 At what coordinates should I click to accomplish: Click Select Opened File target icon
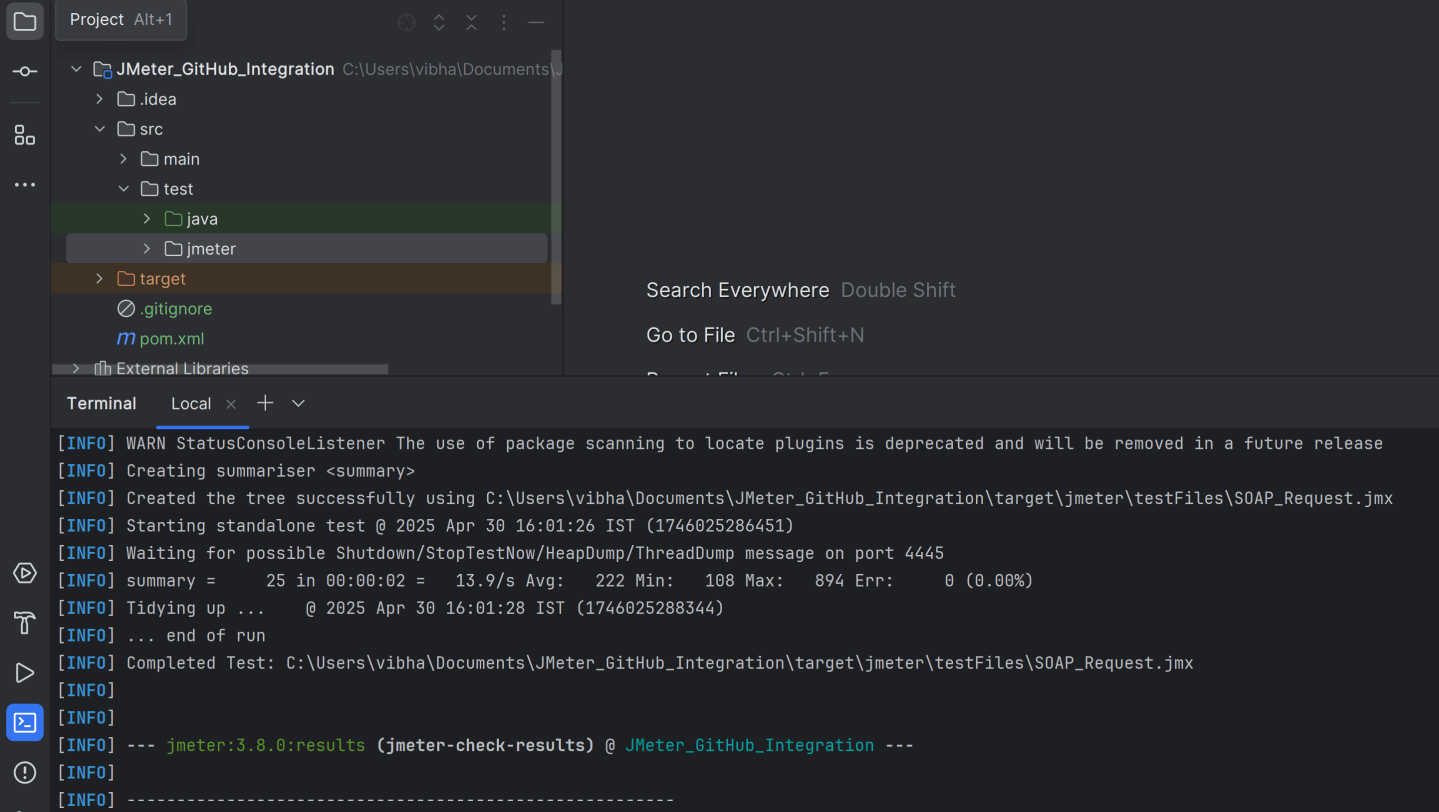point(406,22)
